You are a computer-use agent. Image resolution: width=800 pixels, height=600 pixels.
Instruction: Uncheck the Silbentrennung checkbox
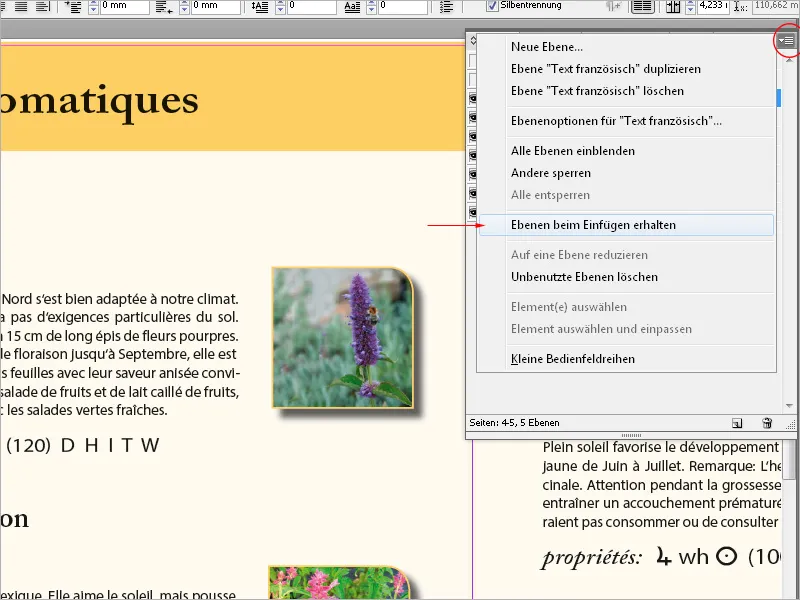tap(492, 4)
